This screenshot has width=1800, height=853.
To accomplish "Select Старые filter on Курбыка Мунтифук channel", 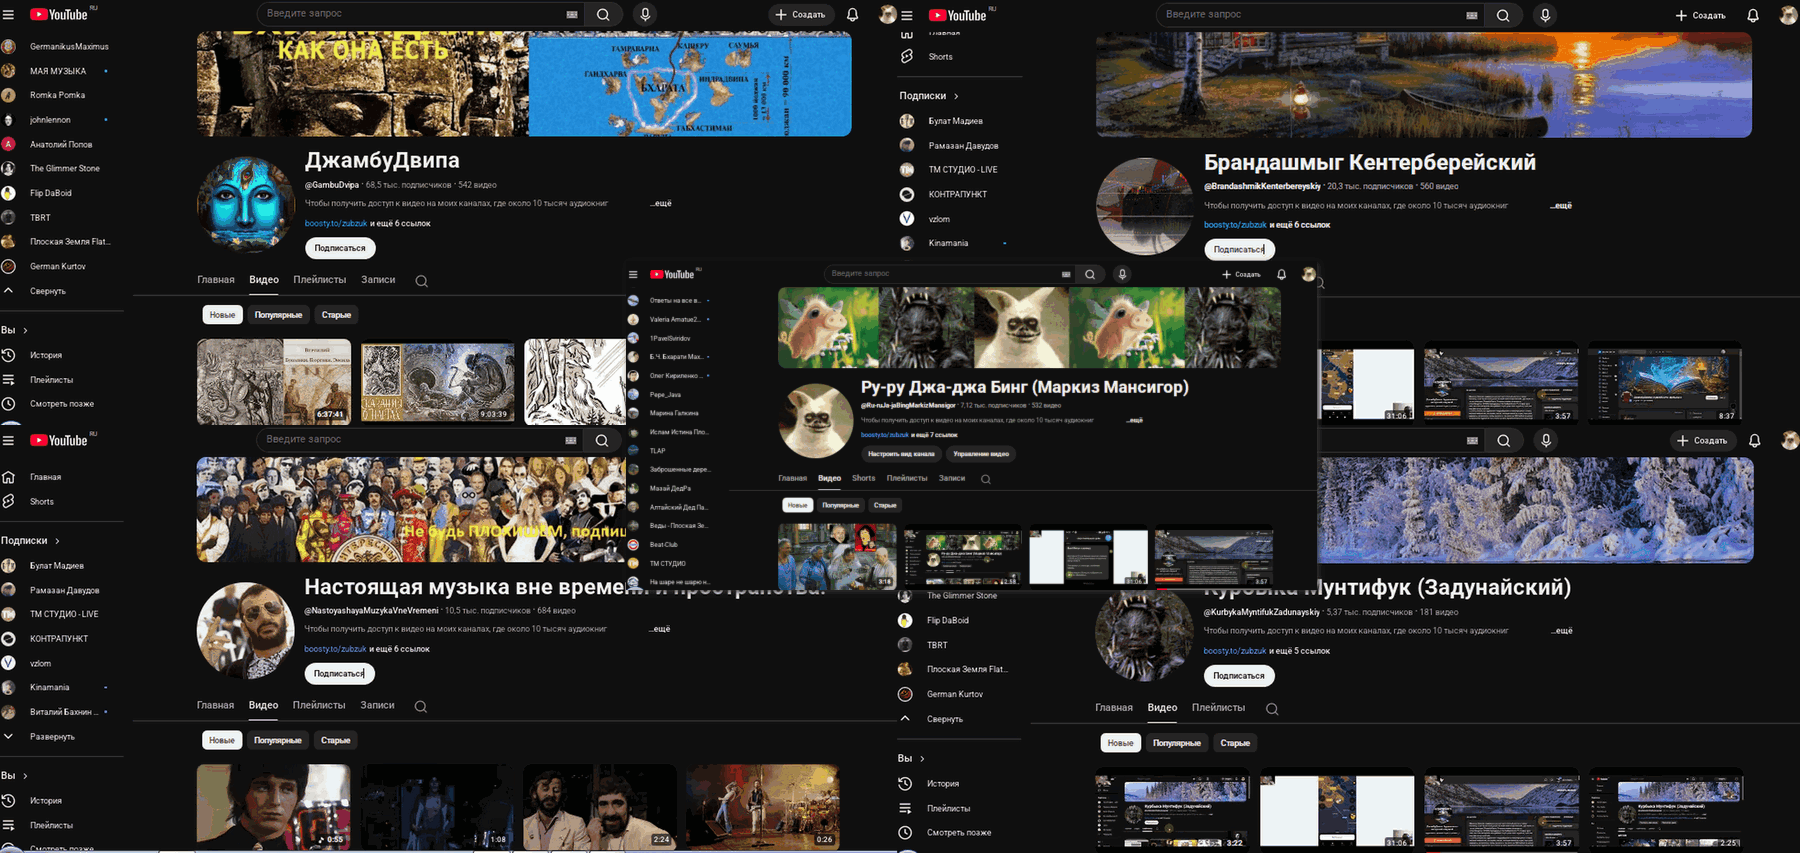I will (1235, 743).
